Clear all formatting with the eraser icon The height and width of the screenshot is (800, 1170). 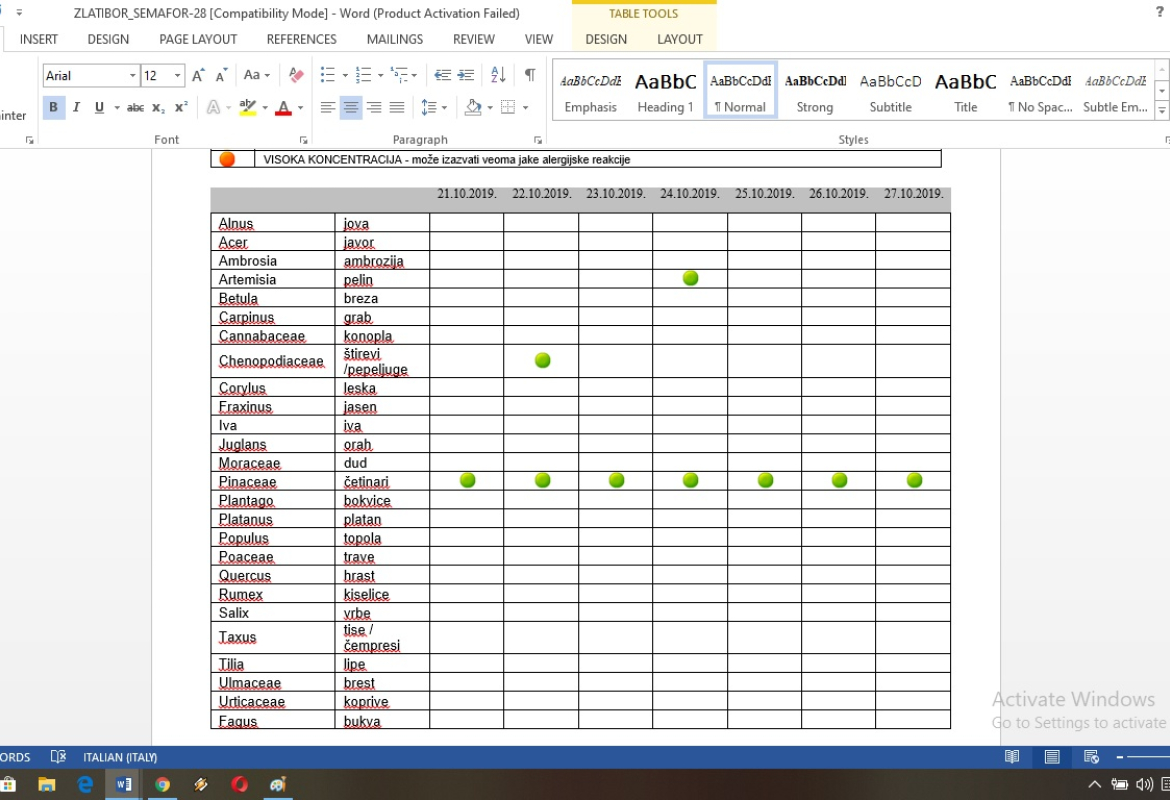[x=296, y=75]
